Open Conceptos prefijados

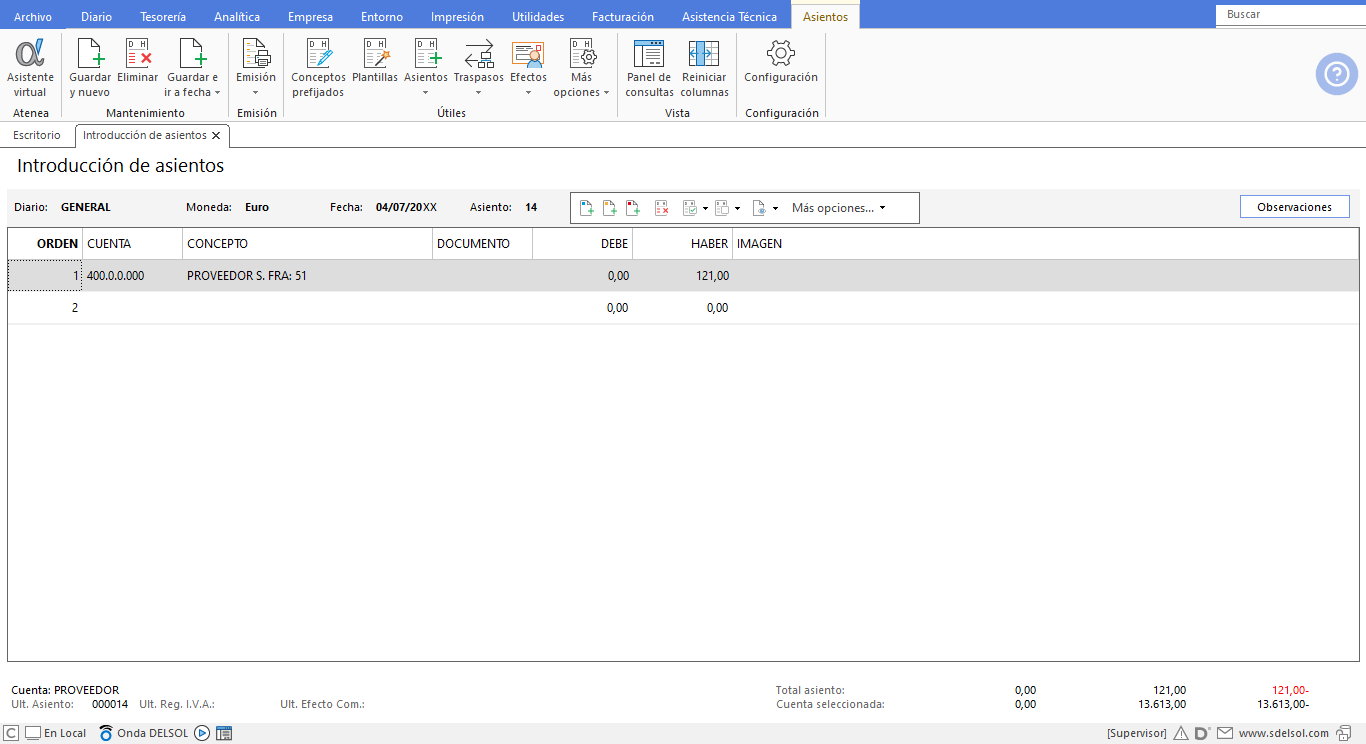[x=318, y=68]
